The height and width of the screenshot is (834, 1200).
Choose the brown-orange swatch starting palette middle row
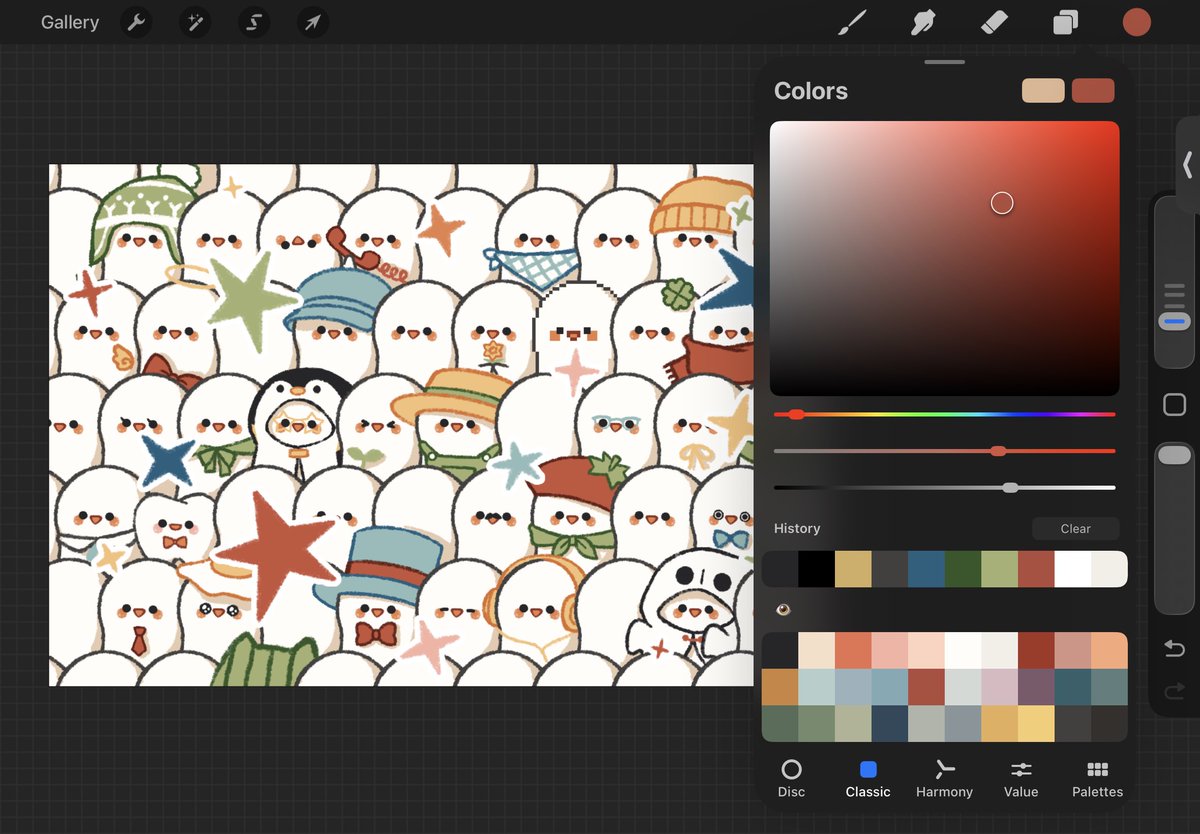tap(780, 687)
